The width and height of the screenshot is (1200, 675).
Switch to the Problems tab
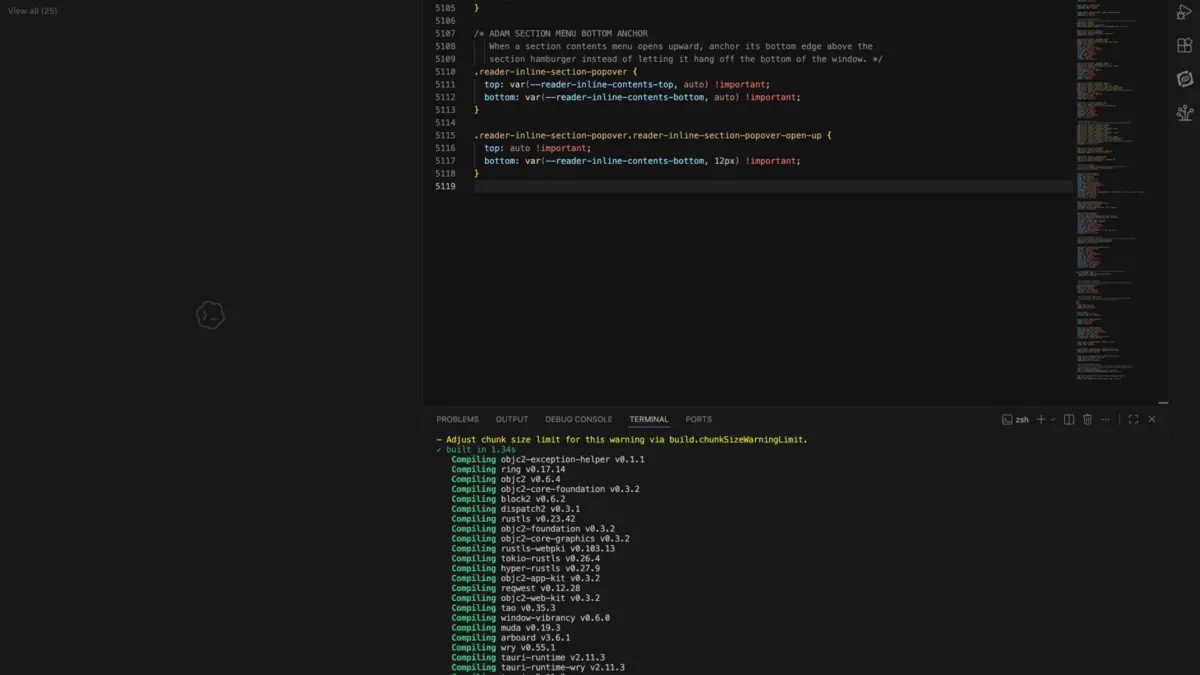click(457, 420)
